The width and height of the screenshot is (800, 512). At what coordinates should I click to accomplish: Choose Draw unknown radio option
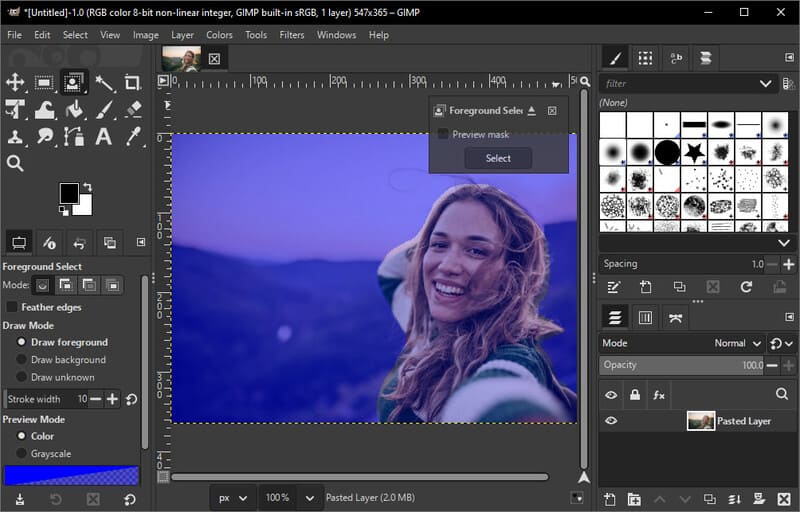21,377
